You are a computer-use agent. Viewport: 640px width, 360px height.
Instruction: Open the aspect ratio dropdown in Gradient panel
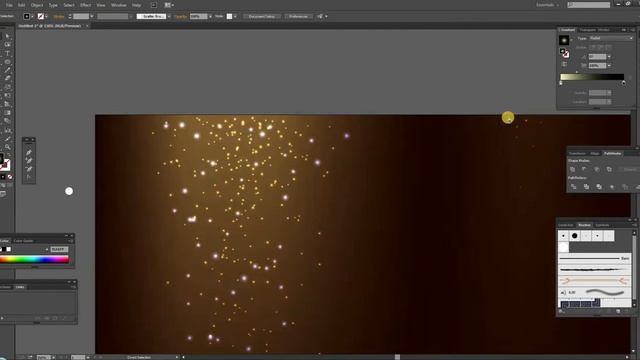[609, 65]
